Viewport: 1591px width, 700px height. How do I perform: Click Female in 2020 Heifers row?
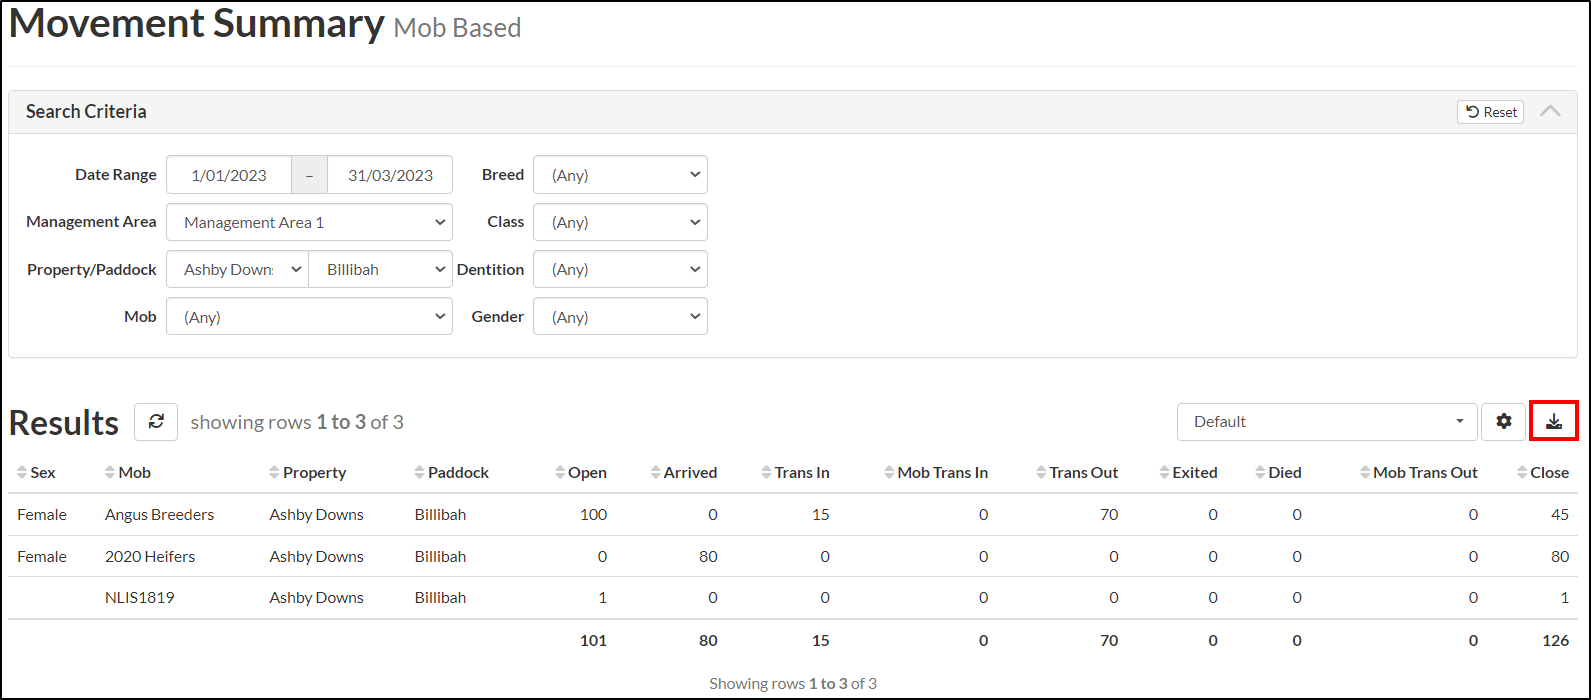pos(42,556)
